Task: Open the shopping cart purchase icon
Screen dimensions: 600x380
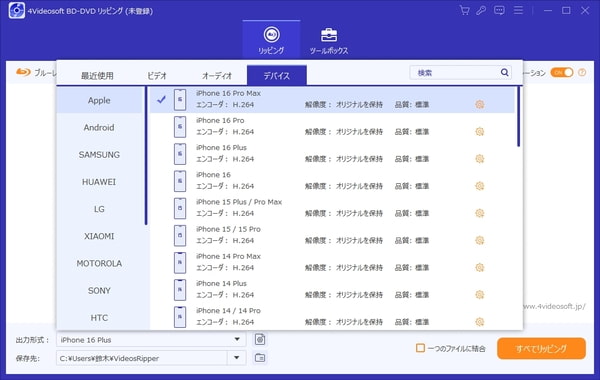Action: click(465, 10)
